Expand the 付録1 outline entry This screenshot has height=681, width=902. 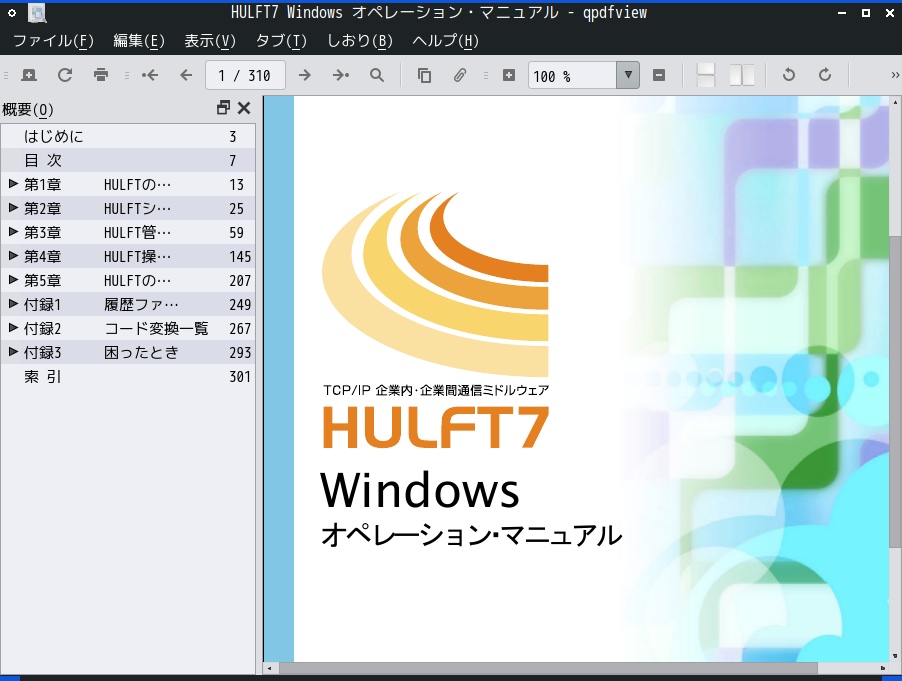[x=13, y=304]
